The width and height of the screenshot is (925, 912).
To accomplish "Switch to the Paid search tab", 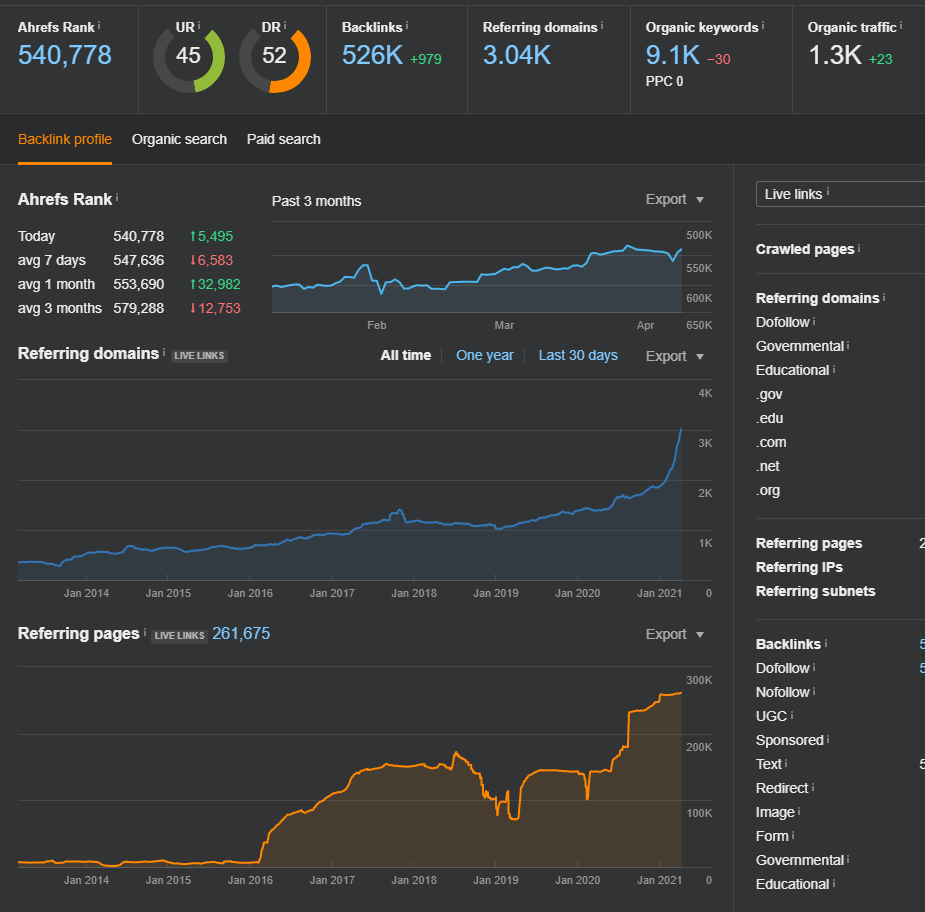I will point(284,139).
